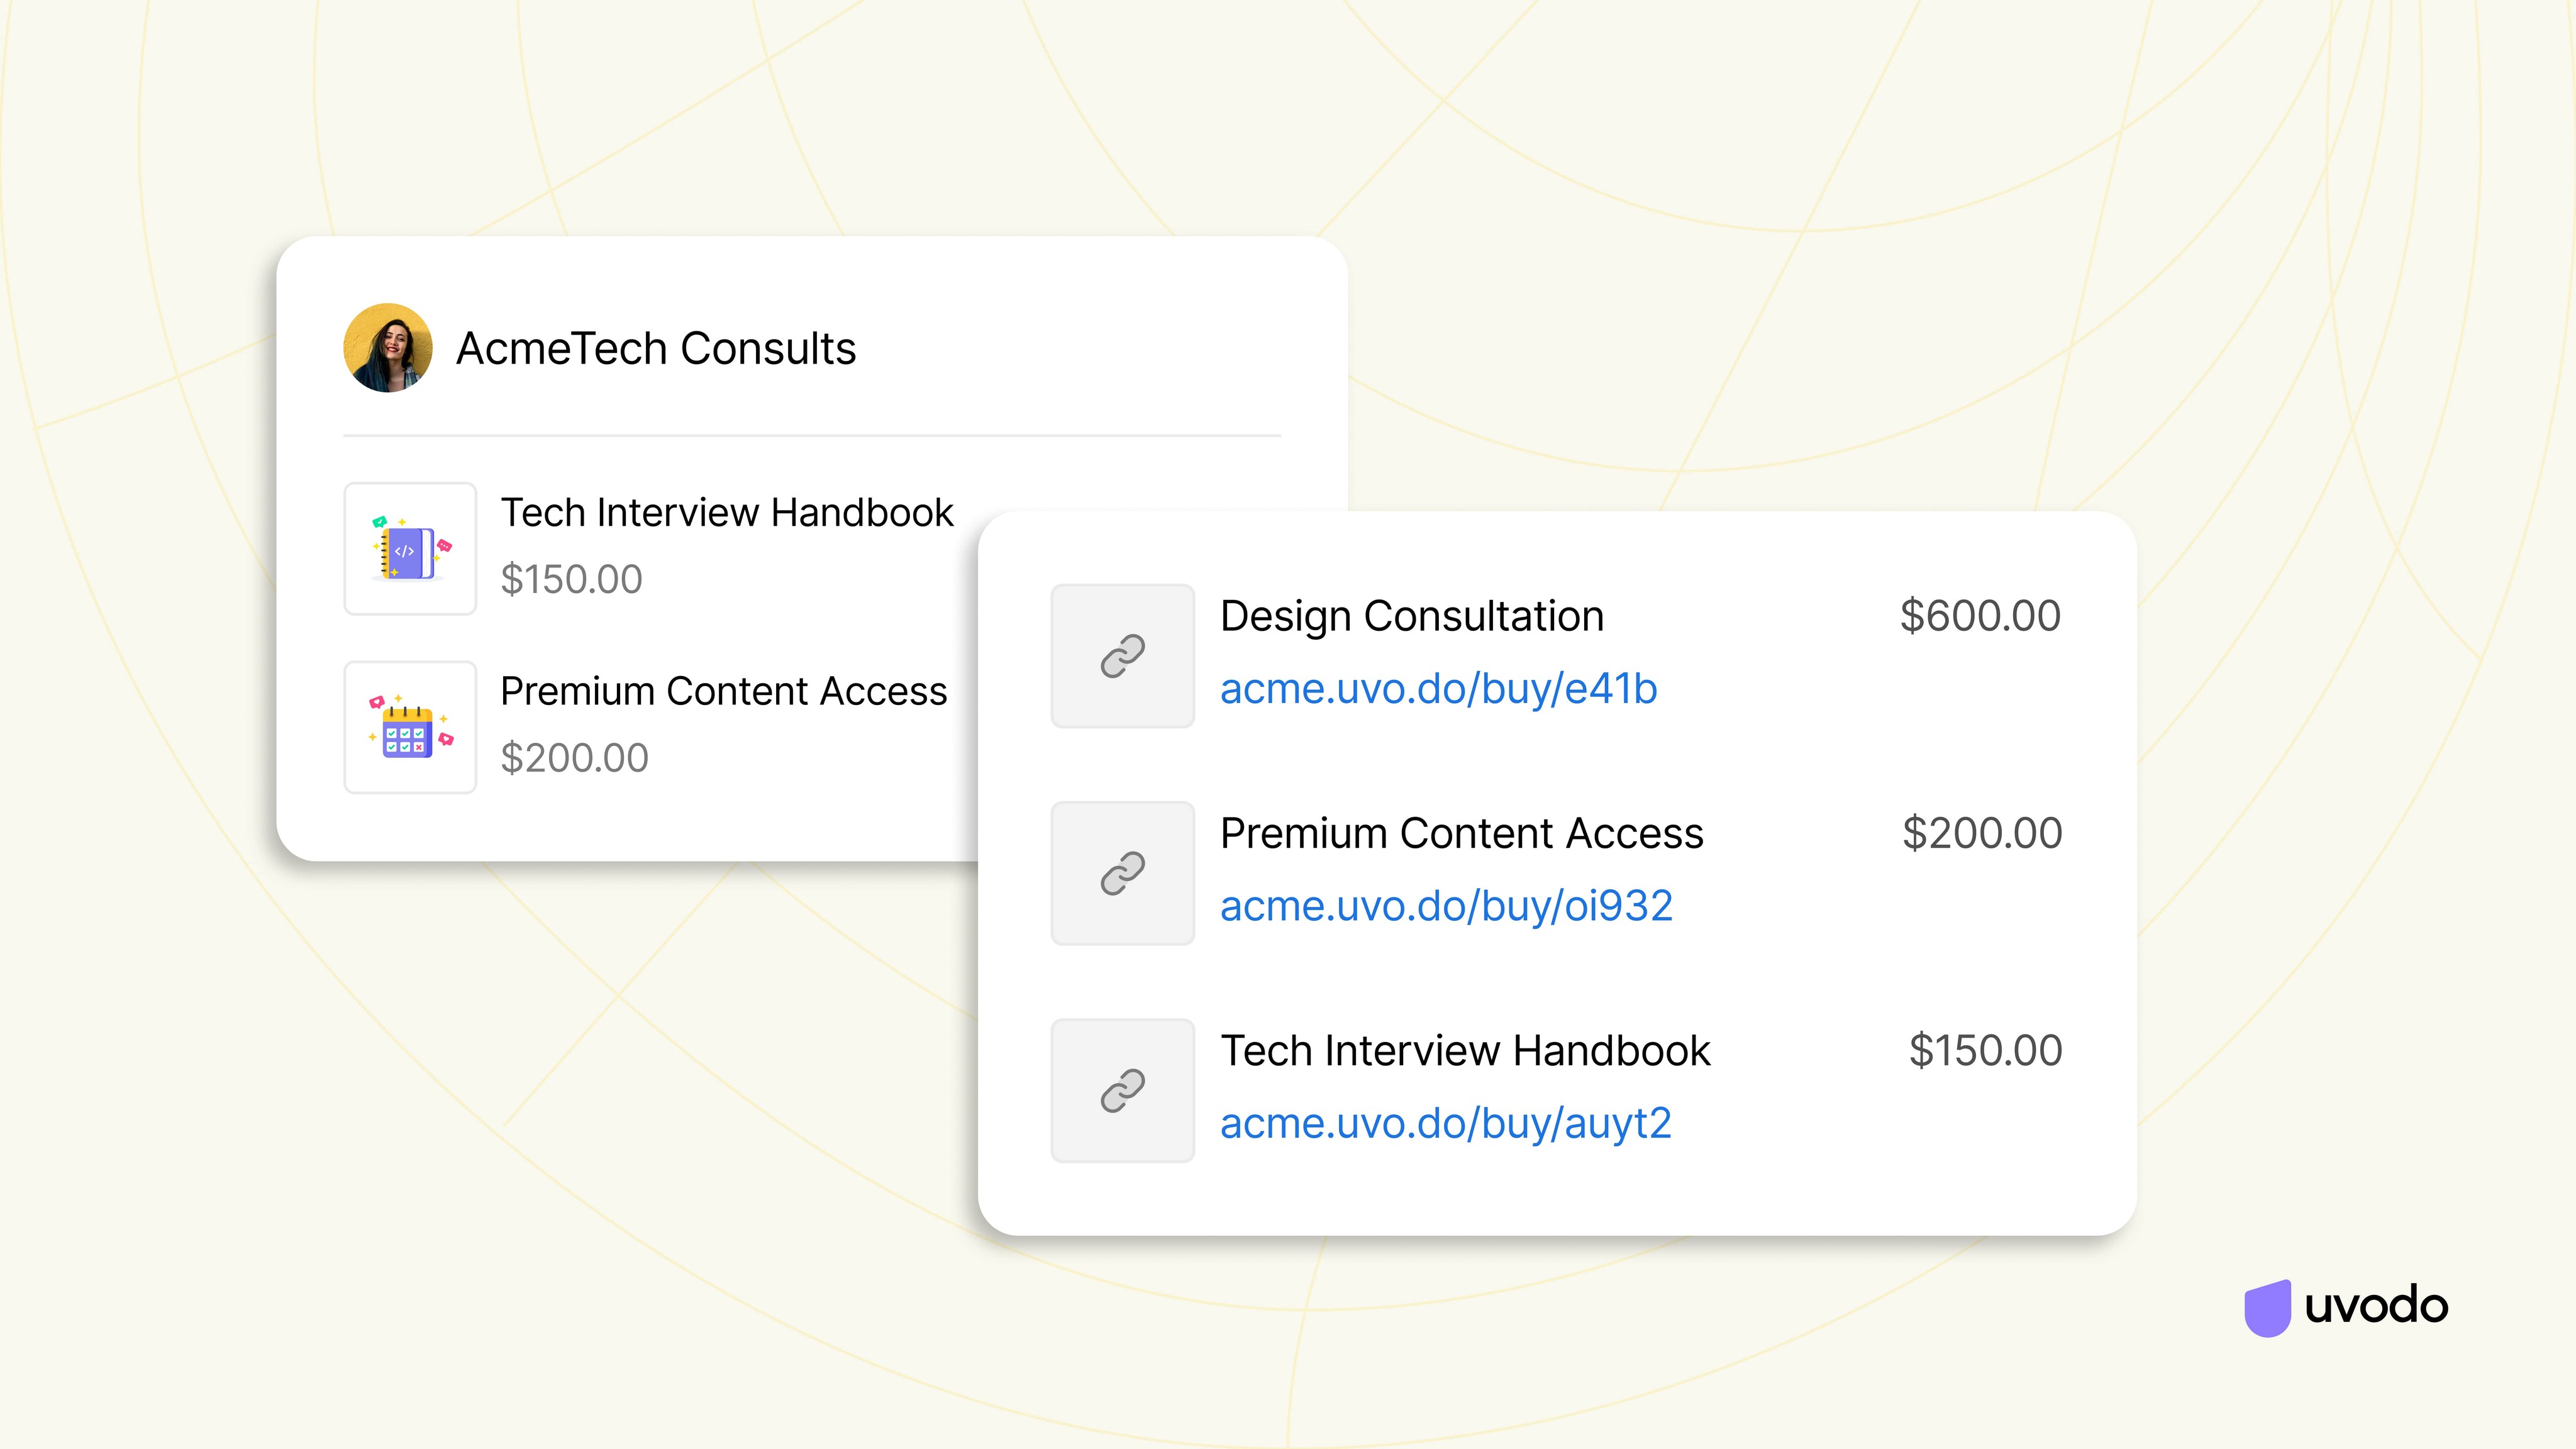Click the Premium Content Access title in links list
Viewport: 2576px width, 1449px height.
[x=1461, y=833]
